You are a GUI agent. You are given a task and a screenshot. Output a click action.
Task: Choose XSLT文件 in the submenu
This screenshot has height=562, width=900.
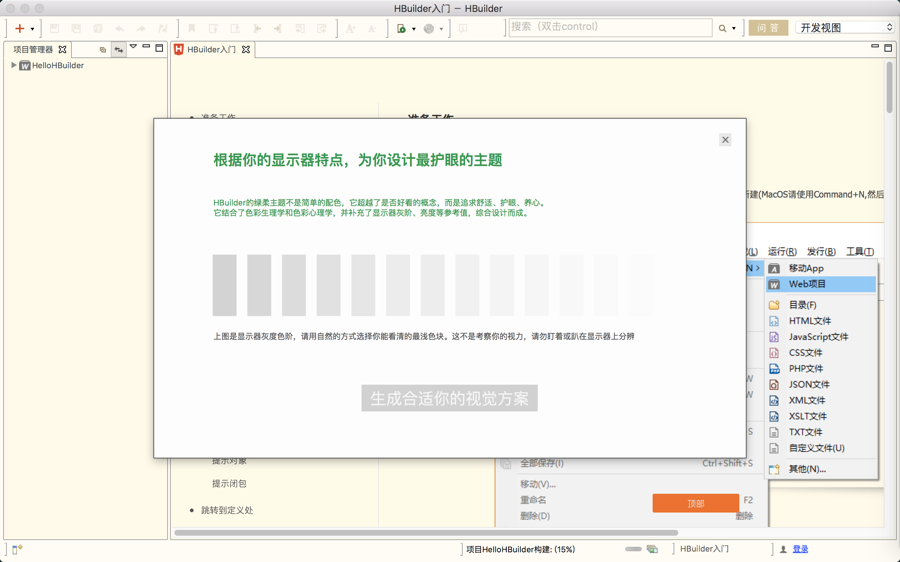coord(821,416)
